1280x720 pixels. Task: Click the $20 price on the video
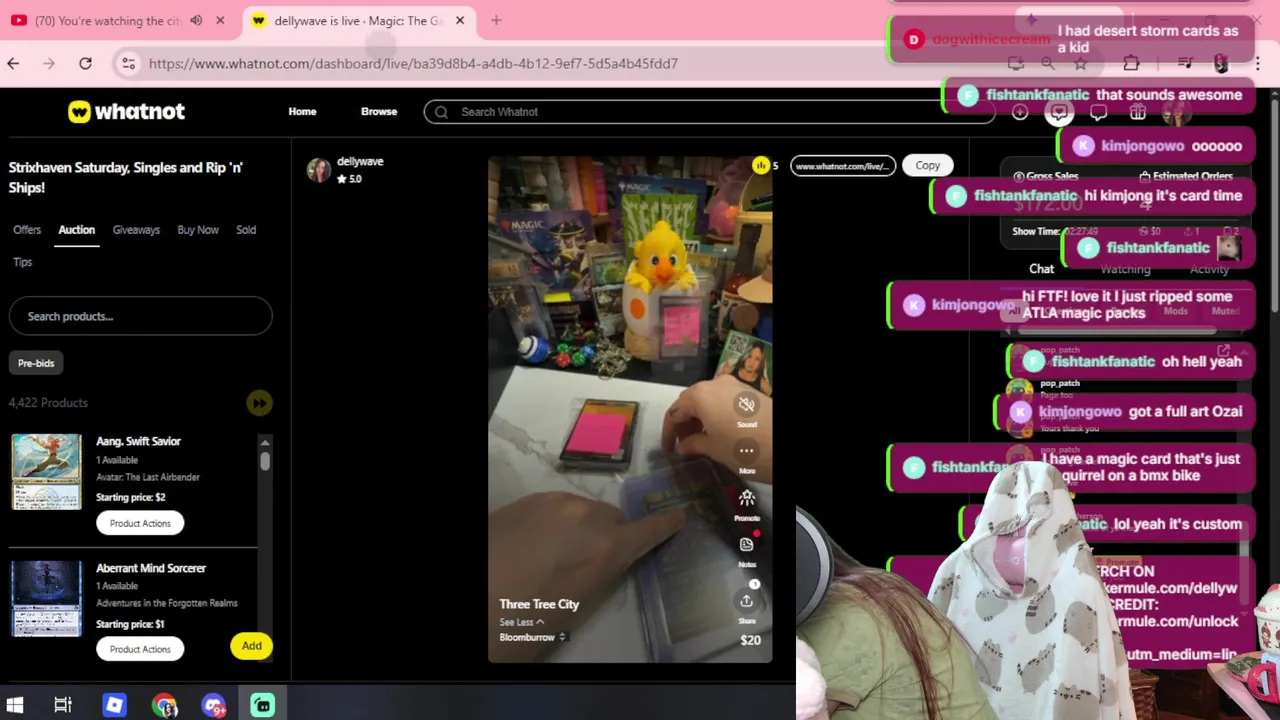[750, 640]
